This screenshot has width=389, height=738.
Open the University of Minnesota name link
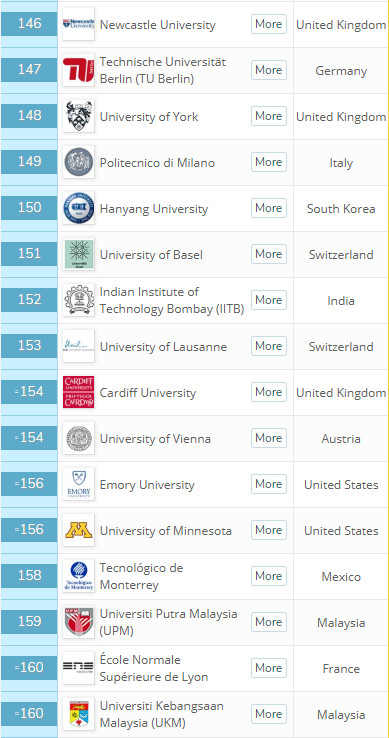click(166, 531)
